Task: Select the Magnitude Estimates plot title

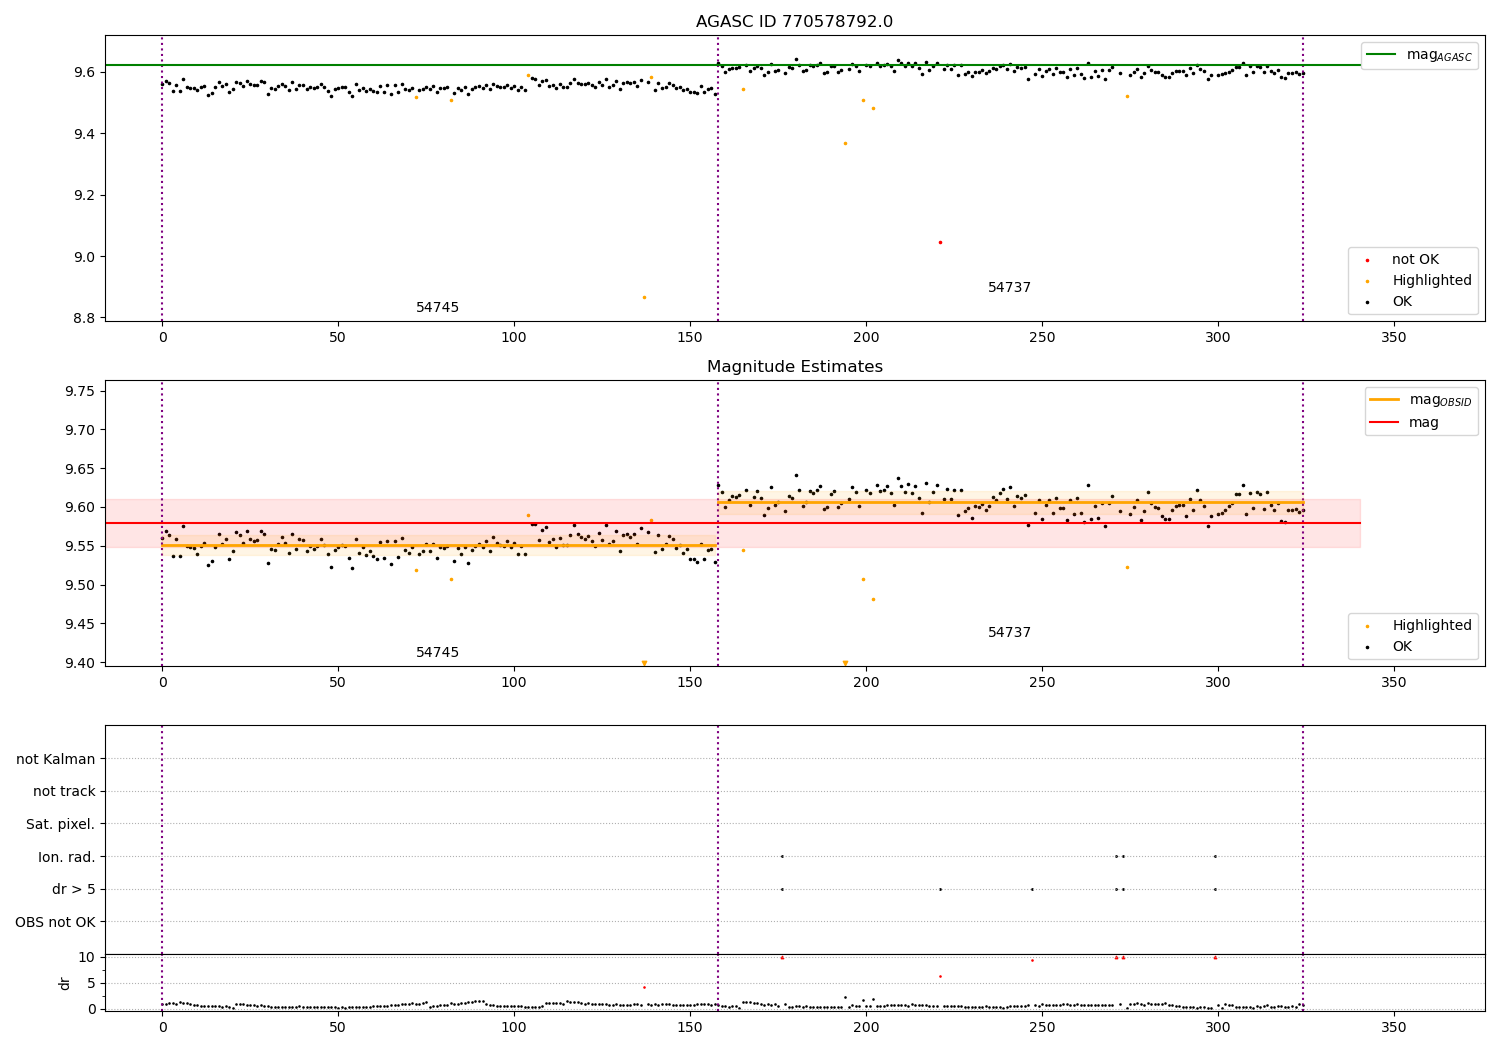Action: (x=794, y=367)
